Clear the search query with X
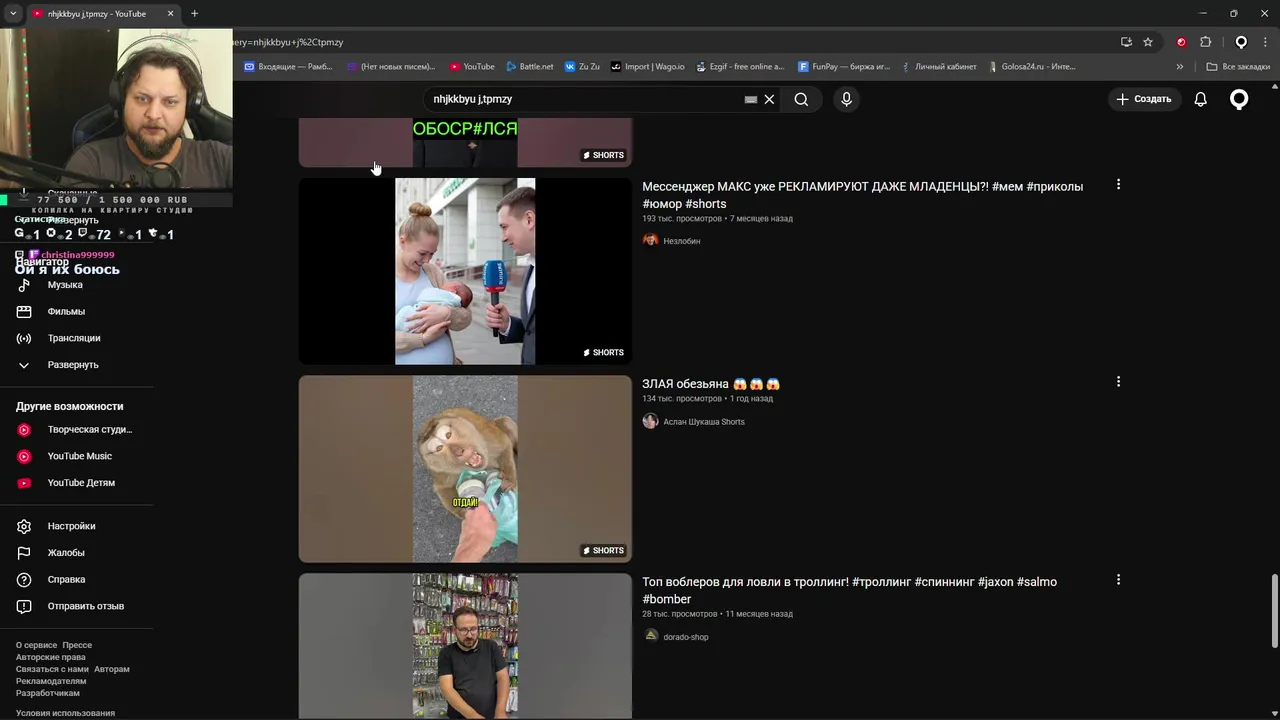 tap(769, 99)
